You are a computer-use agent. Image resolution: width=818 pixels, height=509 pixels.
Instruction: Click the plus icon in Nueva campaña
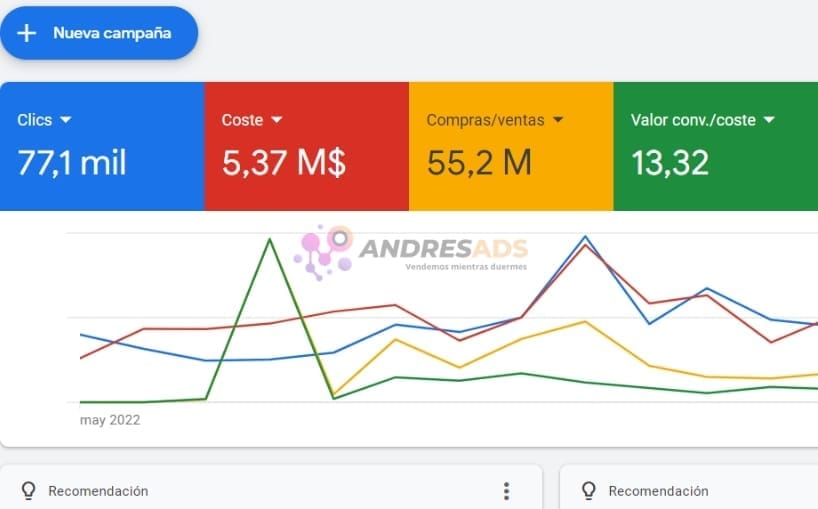click(27, 33)
